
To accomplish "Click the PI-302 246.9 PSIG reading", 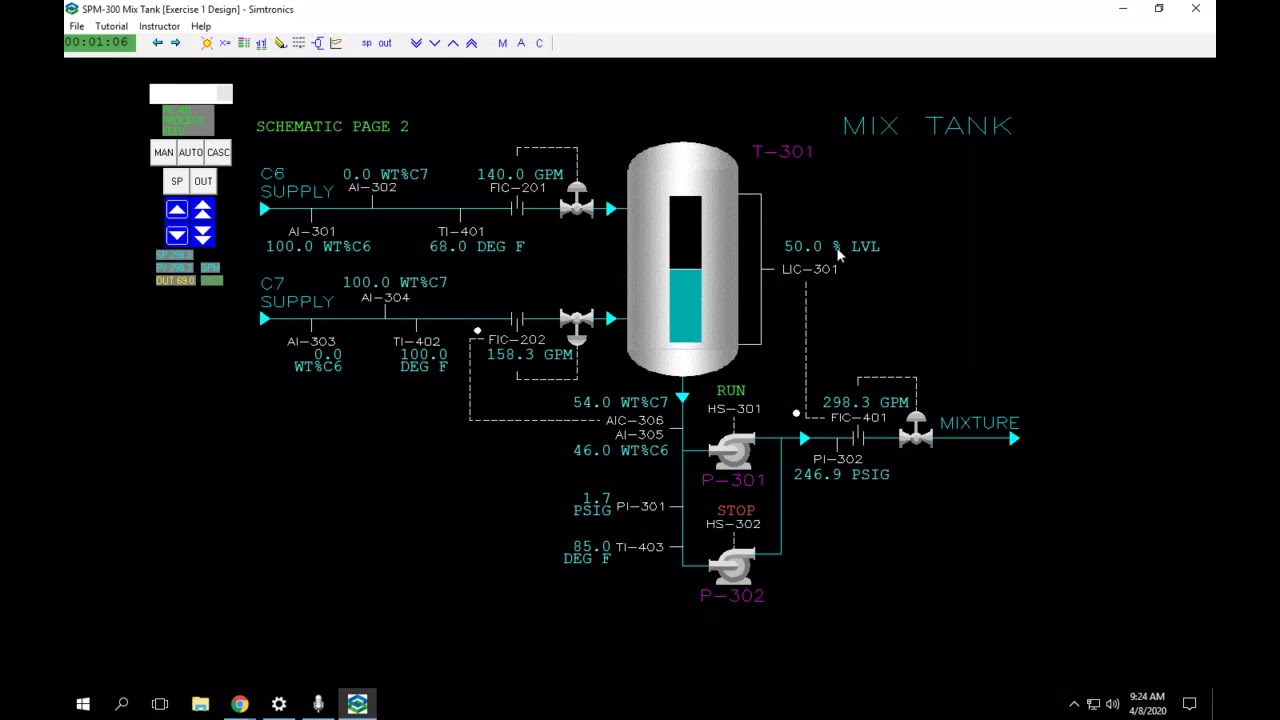I will click(x=841, y=474).
